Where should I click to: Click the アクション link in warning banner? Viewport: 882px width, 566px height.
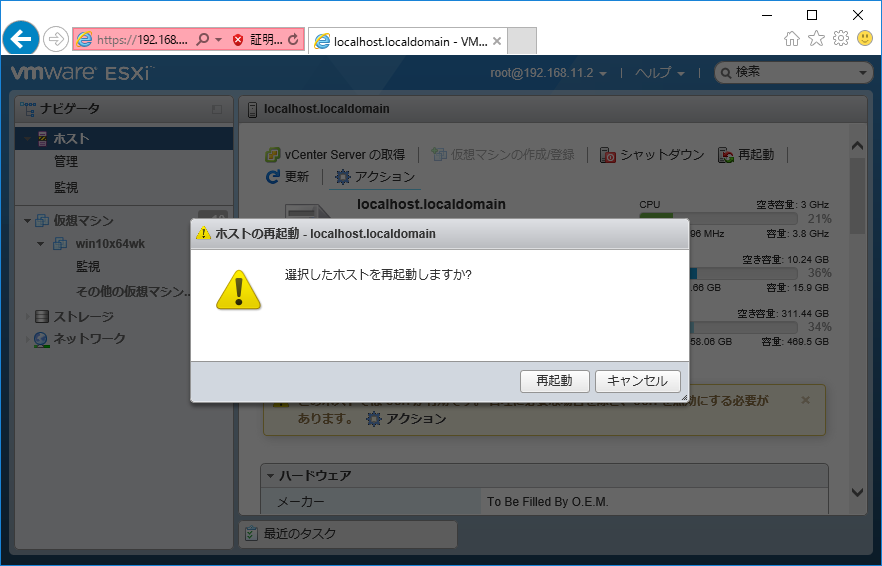[x=406, y=419]
